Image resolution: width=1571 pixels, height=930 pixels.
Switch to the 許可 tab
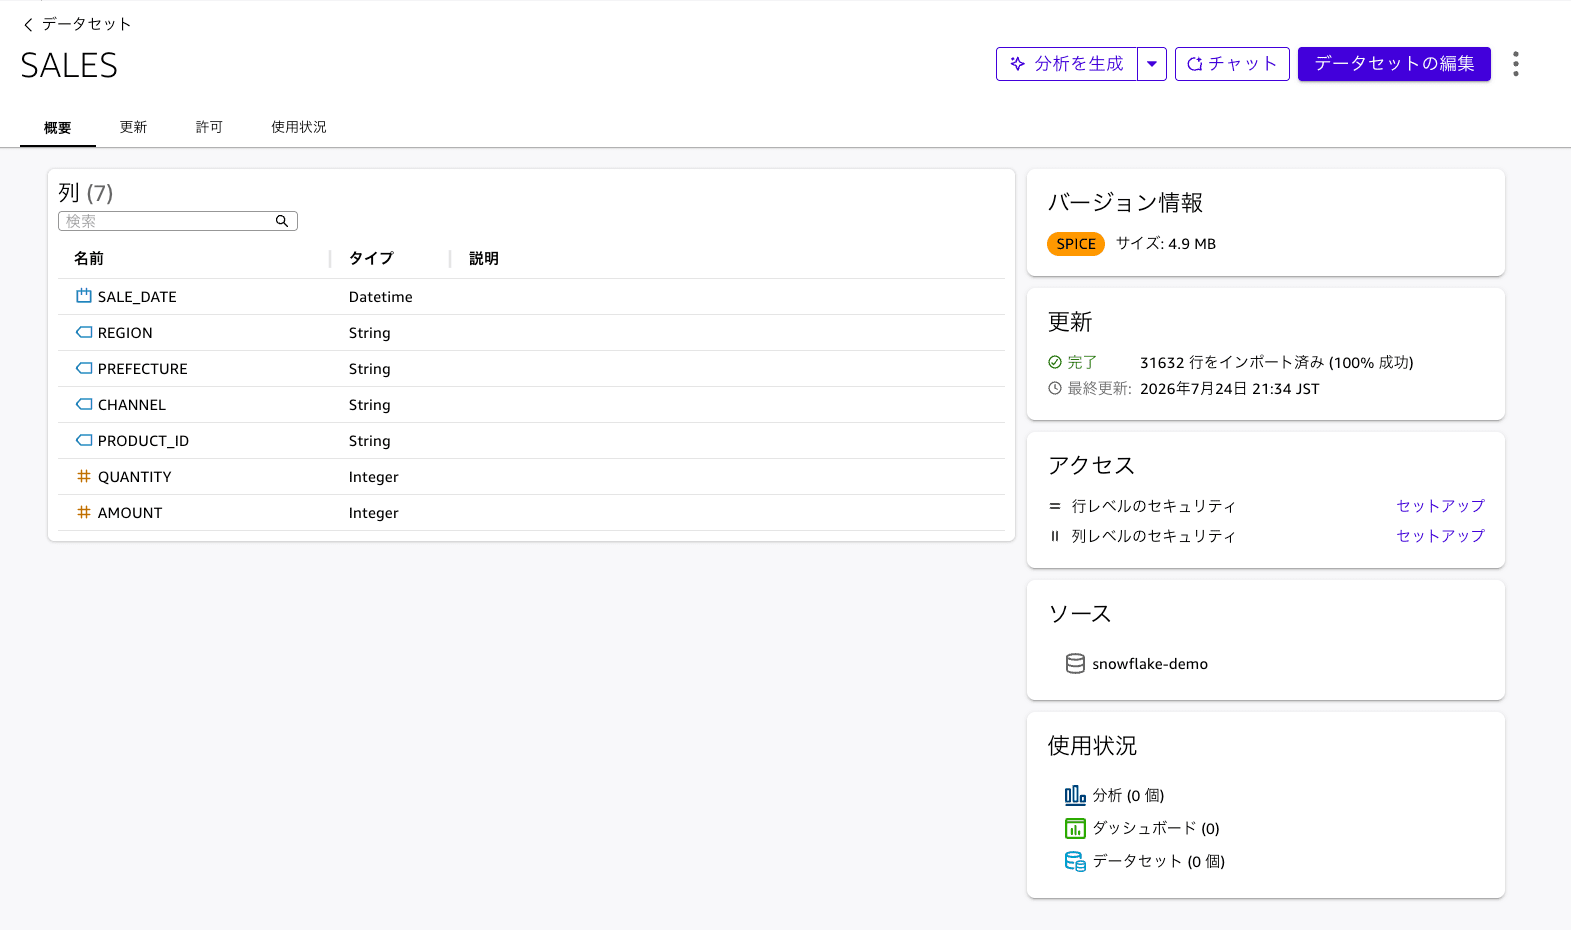(x=209, y=127)
